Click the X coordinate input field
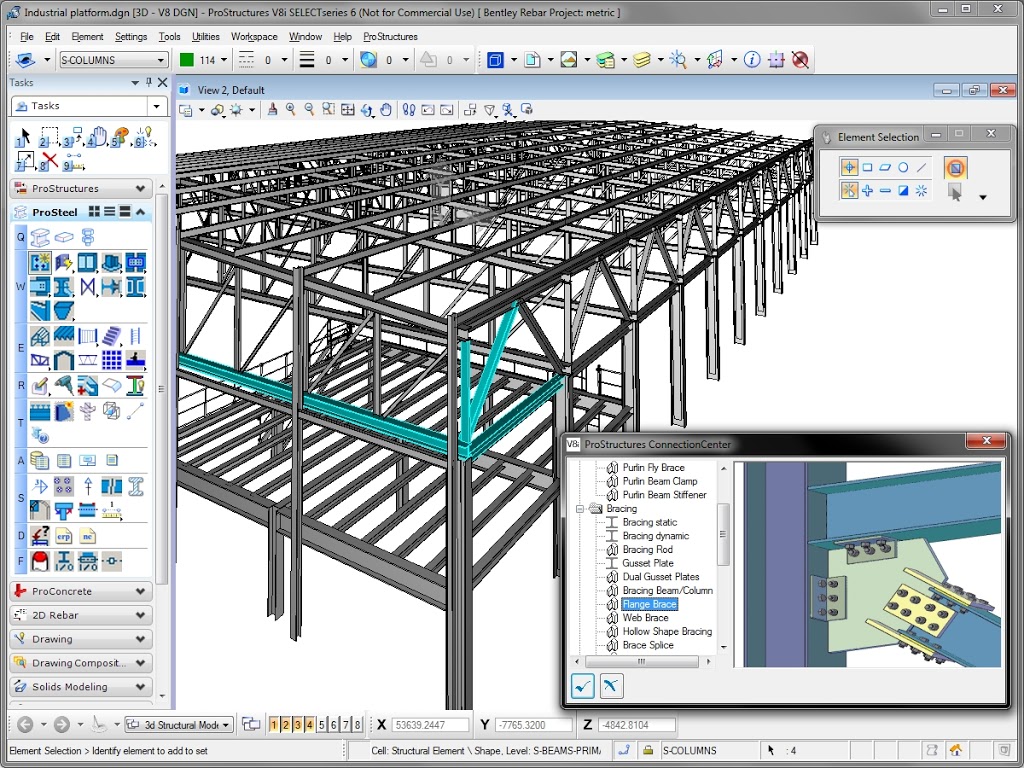 click(x=430, y=725)
